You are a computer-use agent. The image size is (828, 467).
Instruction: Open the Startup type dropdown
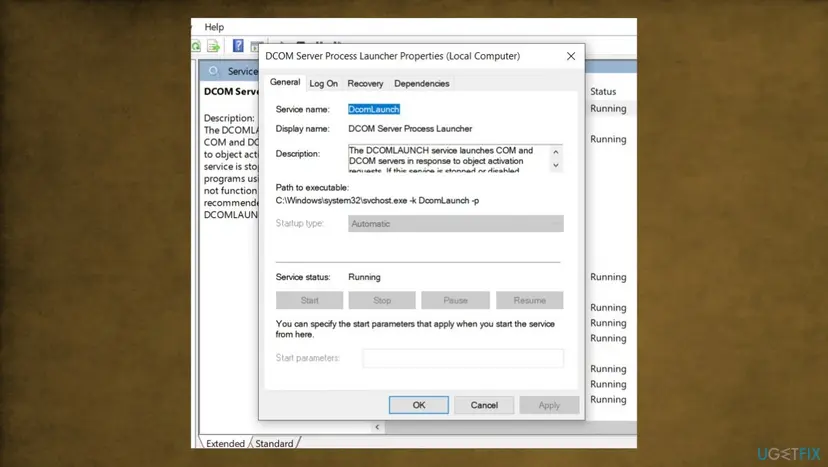(x=456, y=223)
